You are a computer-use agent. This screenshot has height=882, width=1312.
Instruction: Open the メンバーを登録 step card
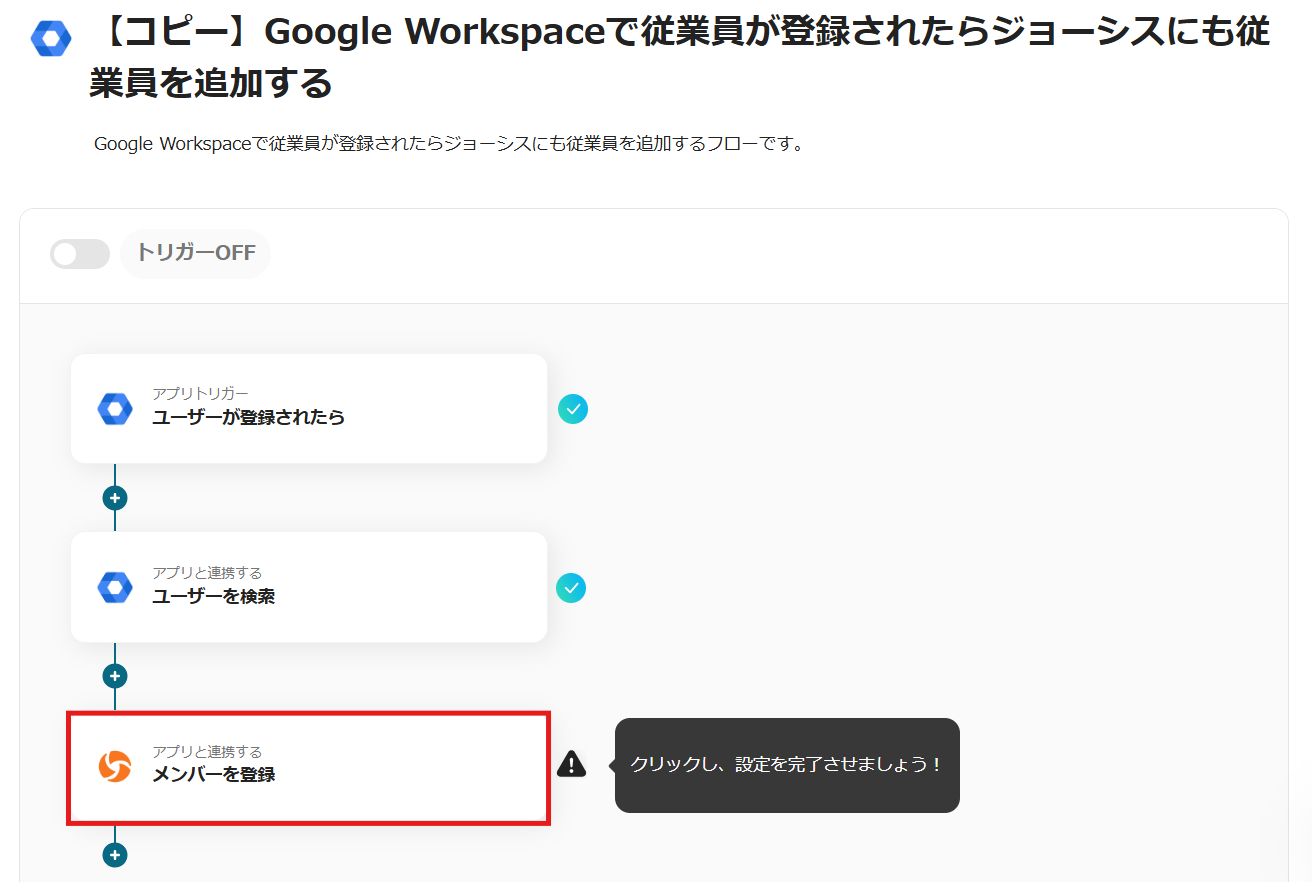tap(309, 767)
